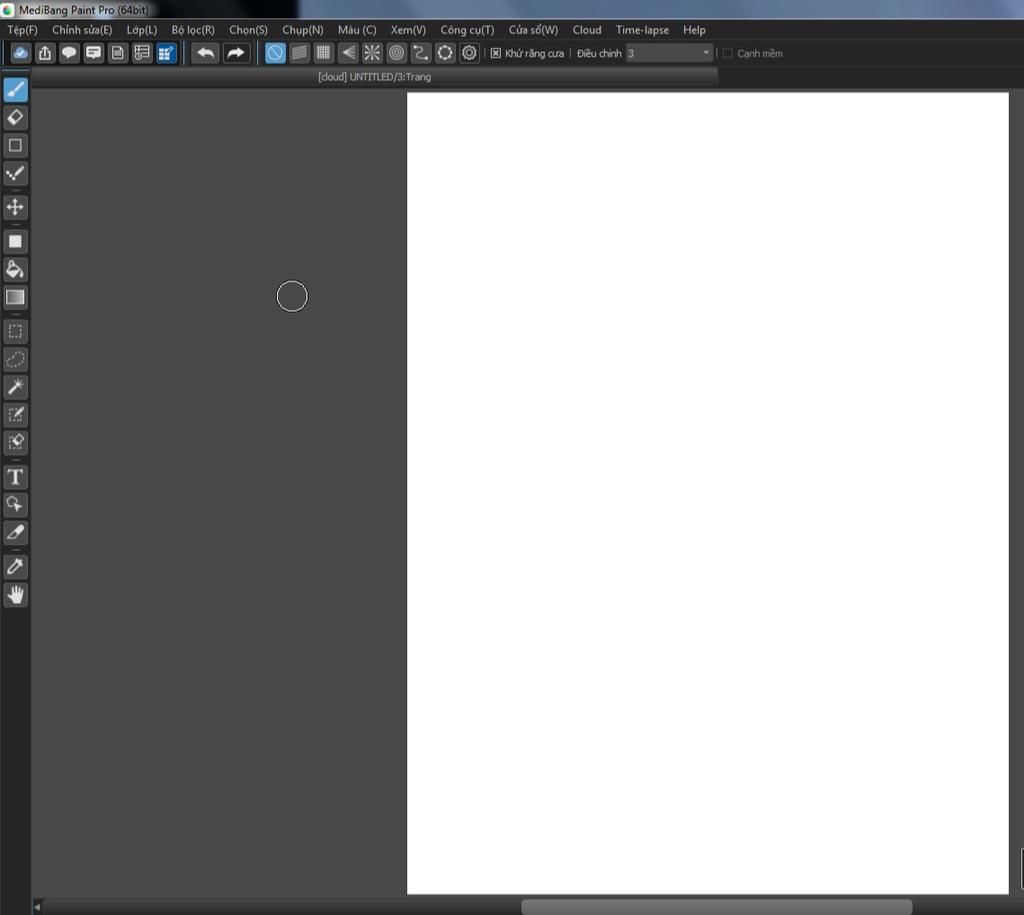Open the Chọn(S) menu
This screenshot has width=1024, height=915.
(x=248, y=30)
